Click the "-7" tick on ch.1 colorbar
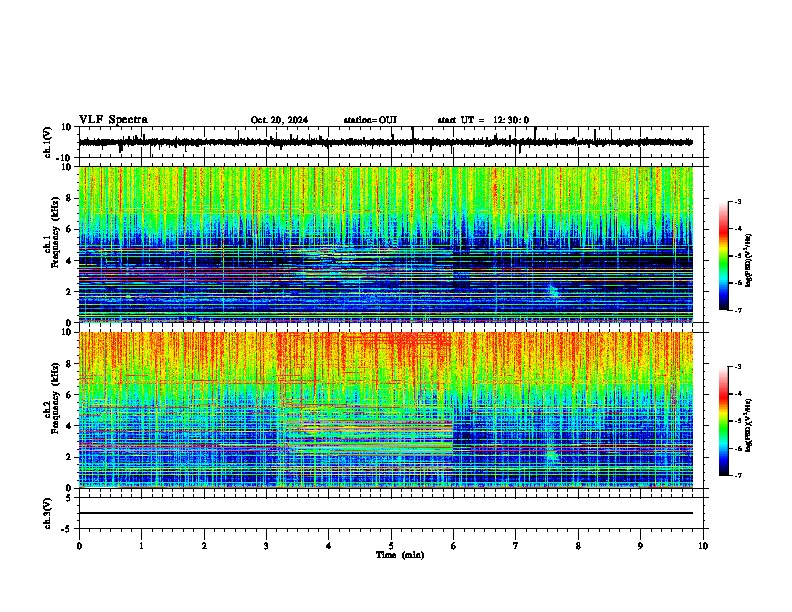Screen dimensions: 792x612 point(737,310)
